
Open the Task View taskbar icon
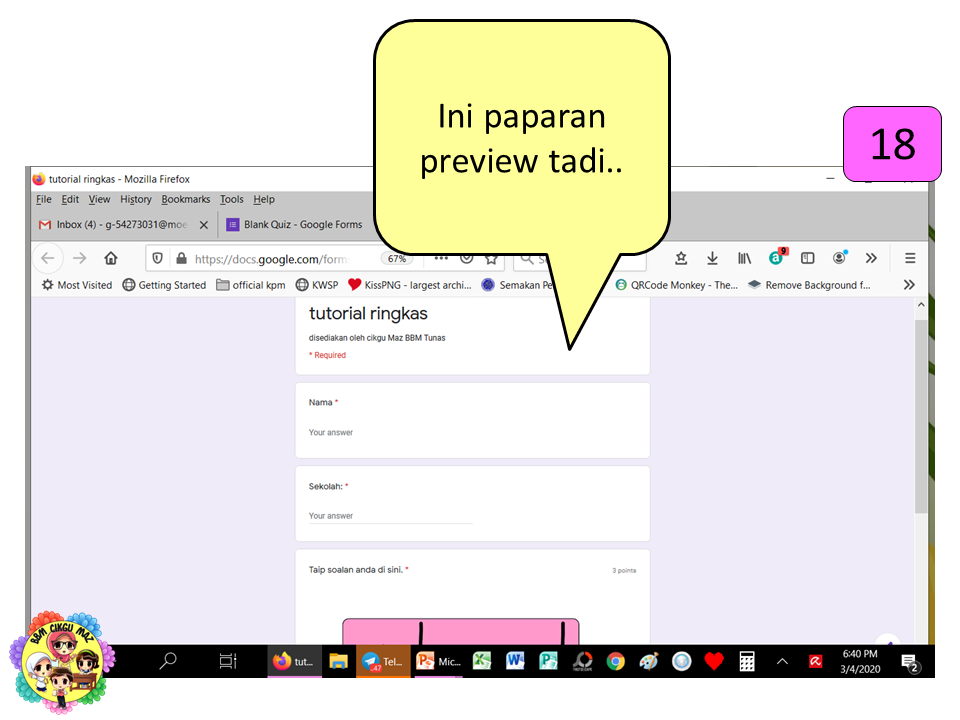point(228,661)
